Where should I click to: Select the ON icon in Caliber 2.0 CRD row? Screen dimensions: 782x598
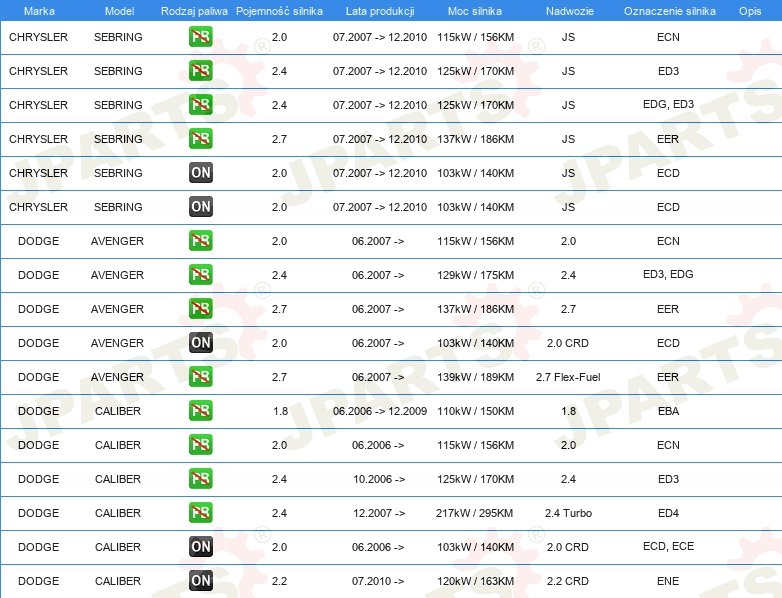(x=200, y=547)
